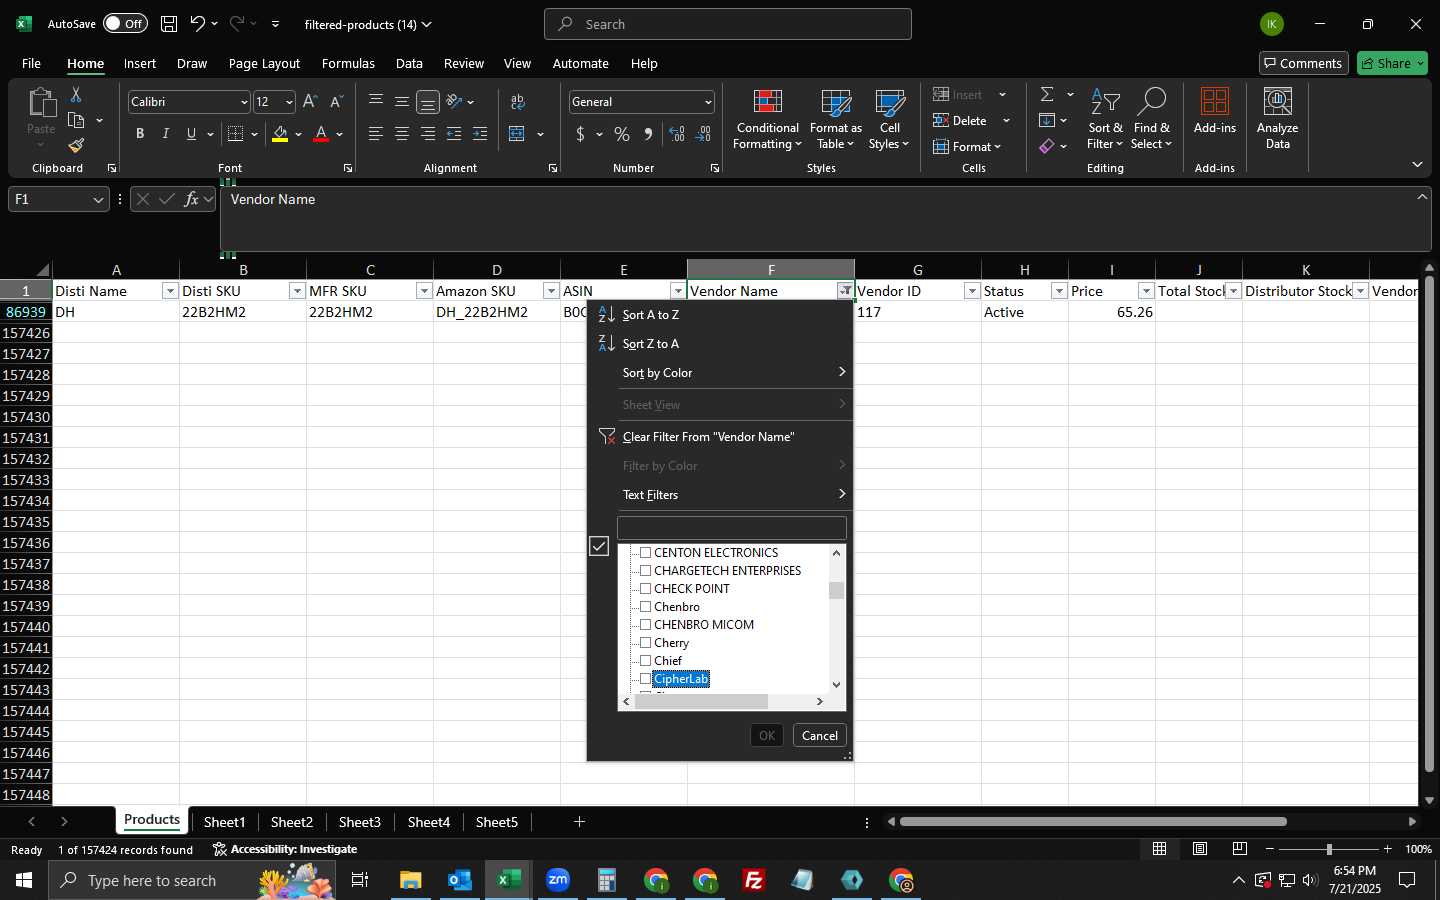Click Increase Decimal icon
The height and width of the screenshot is (900, 1440).
pyautogui.click(x=677, y=134)
